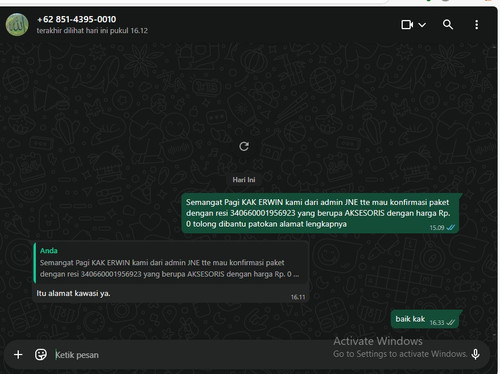Select the reply 'Itu alamat kawasi ya.'
Viewport: 500px width, 374px height.
coord(73,293)
